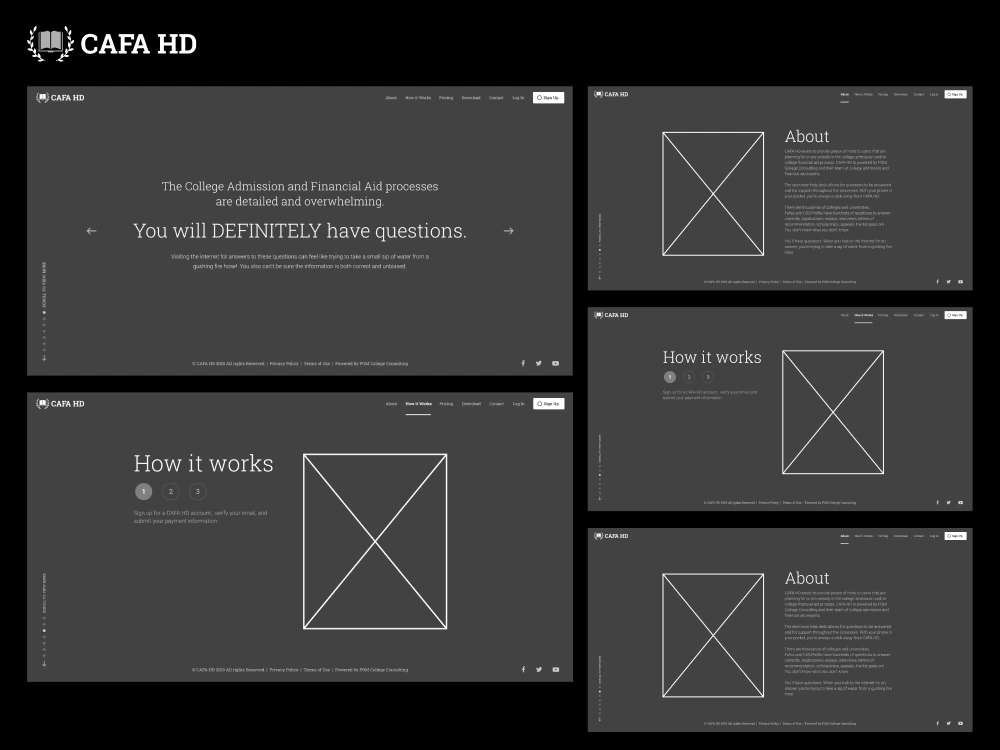Image resolution: width=1000 pixels, height=750 pixels.
Task: Click Twitter icon in large How it works footer
Action: coord(539,670)
